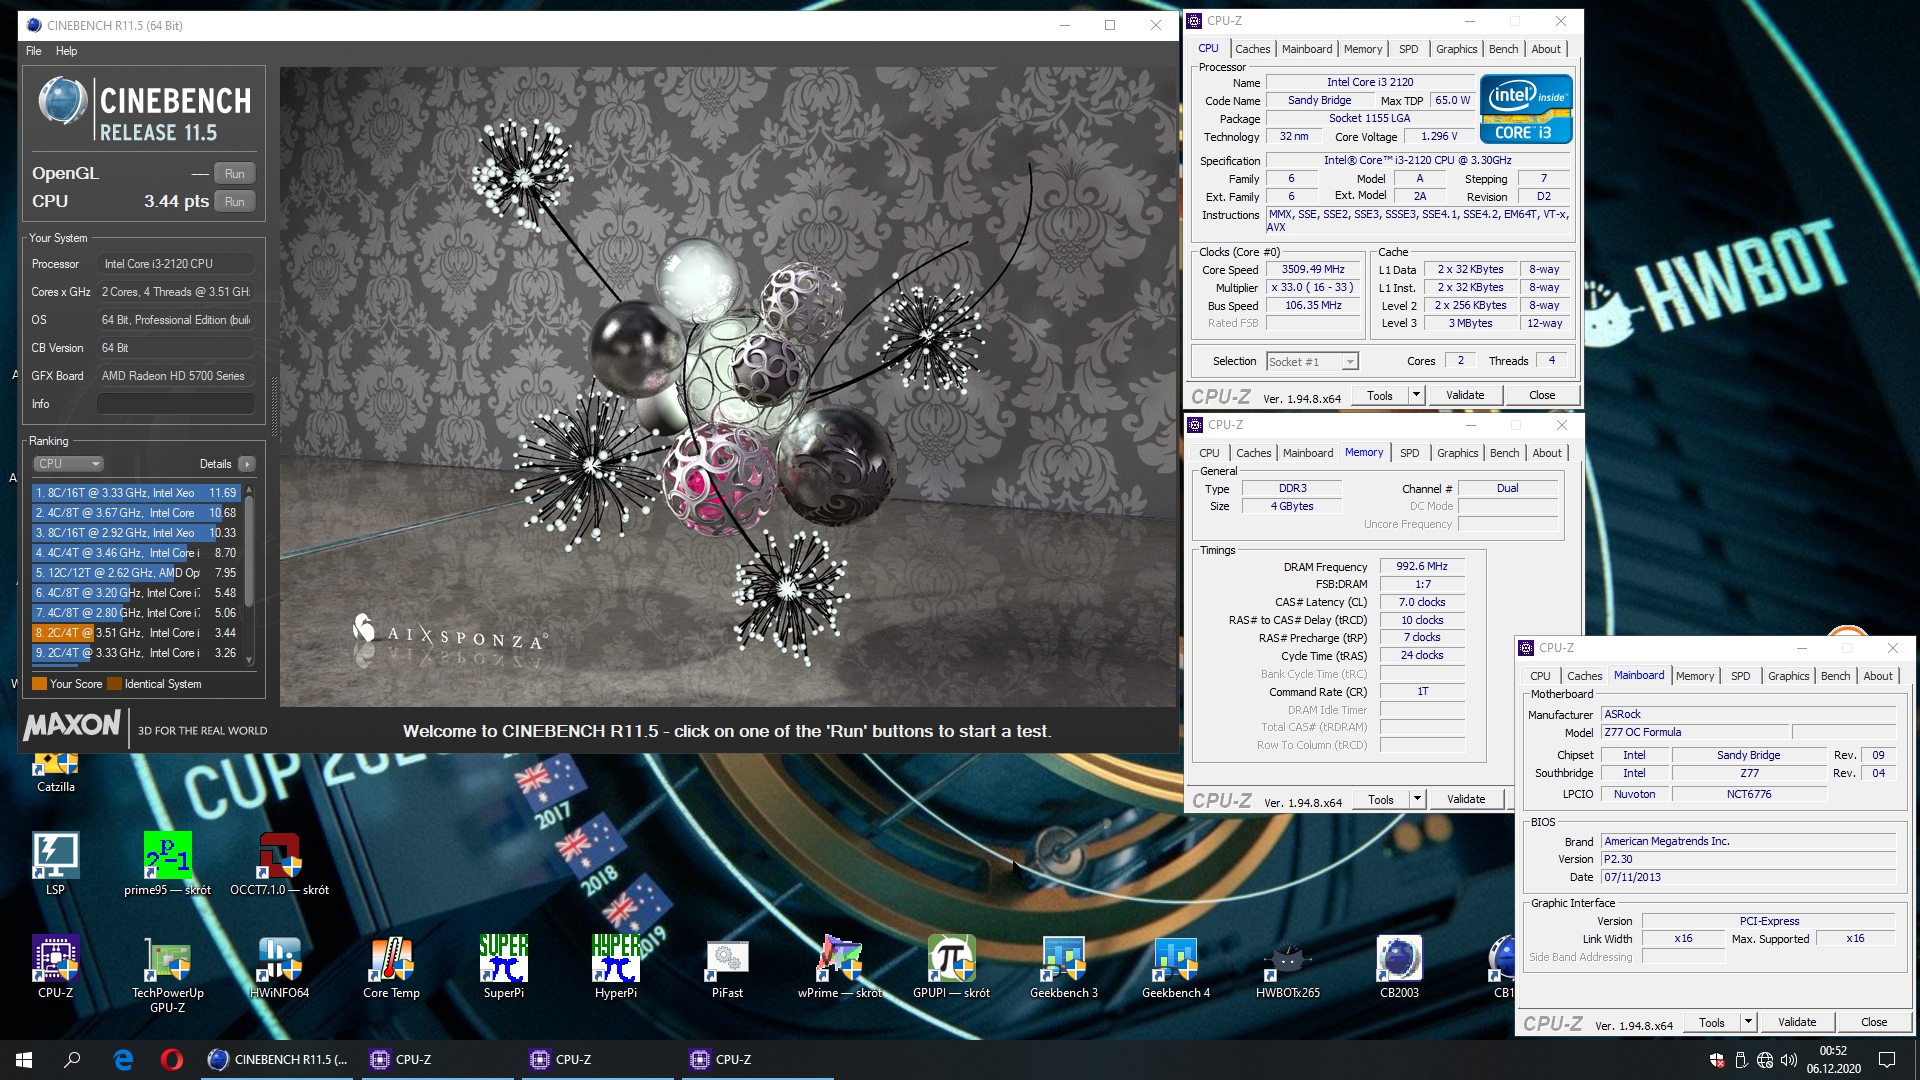Image resolution: width=1920 pixels, height=1080 pixels.
Task: Launch Geekbench 3 desktop icon
Action: [1063, 966]
